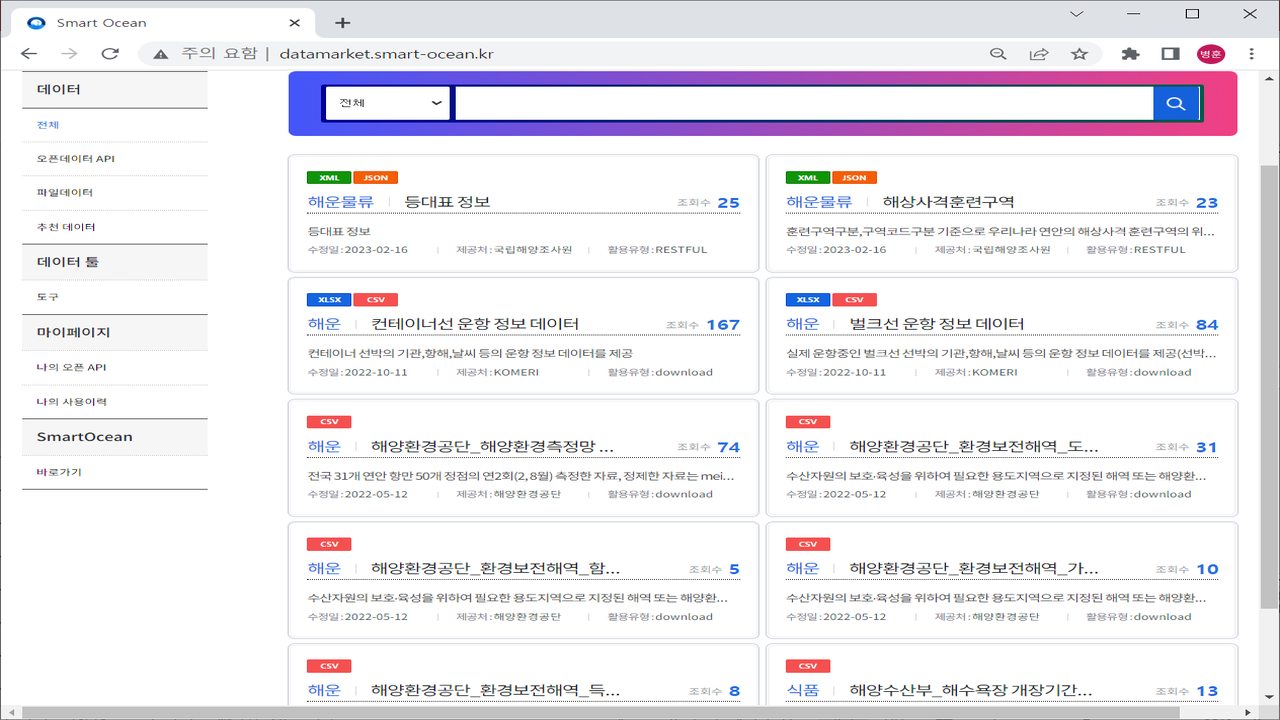
Task: Click the JSON badge on 해상사격훈련구역 card
Action: point(854,178)
